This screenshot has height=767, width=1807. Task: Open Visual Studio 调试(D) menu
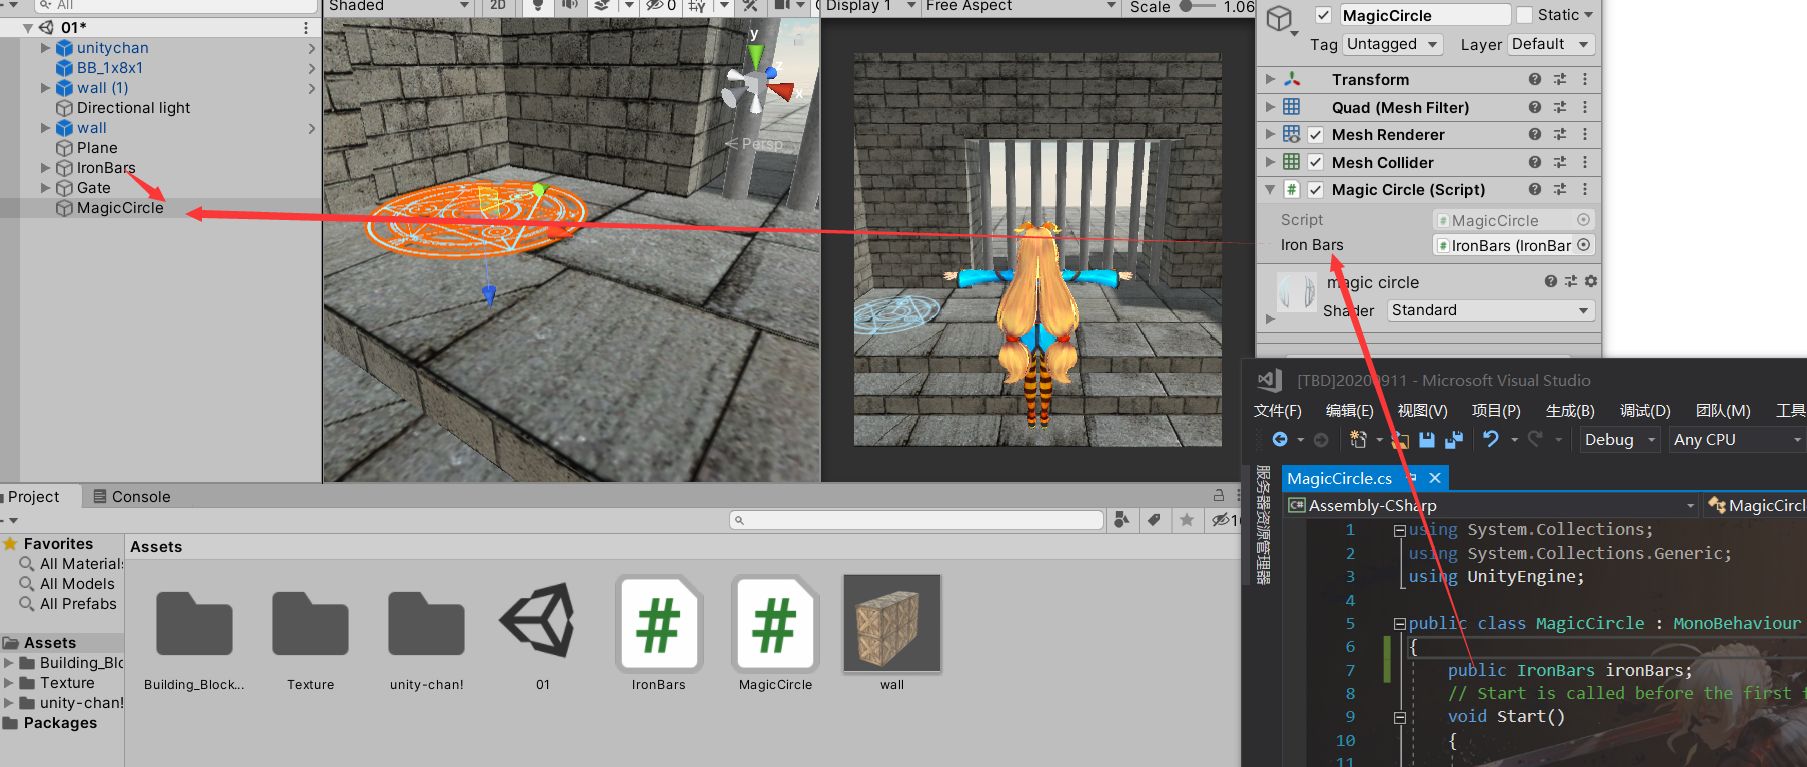point(1645,411)
